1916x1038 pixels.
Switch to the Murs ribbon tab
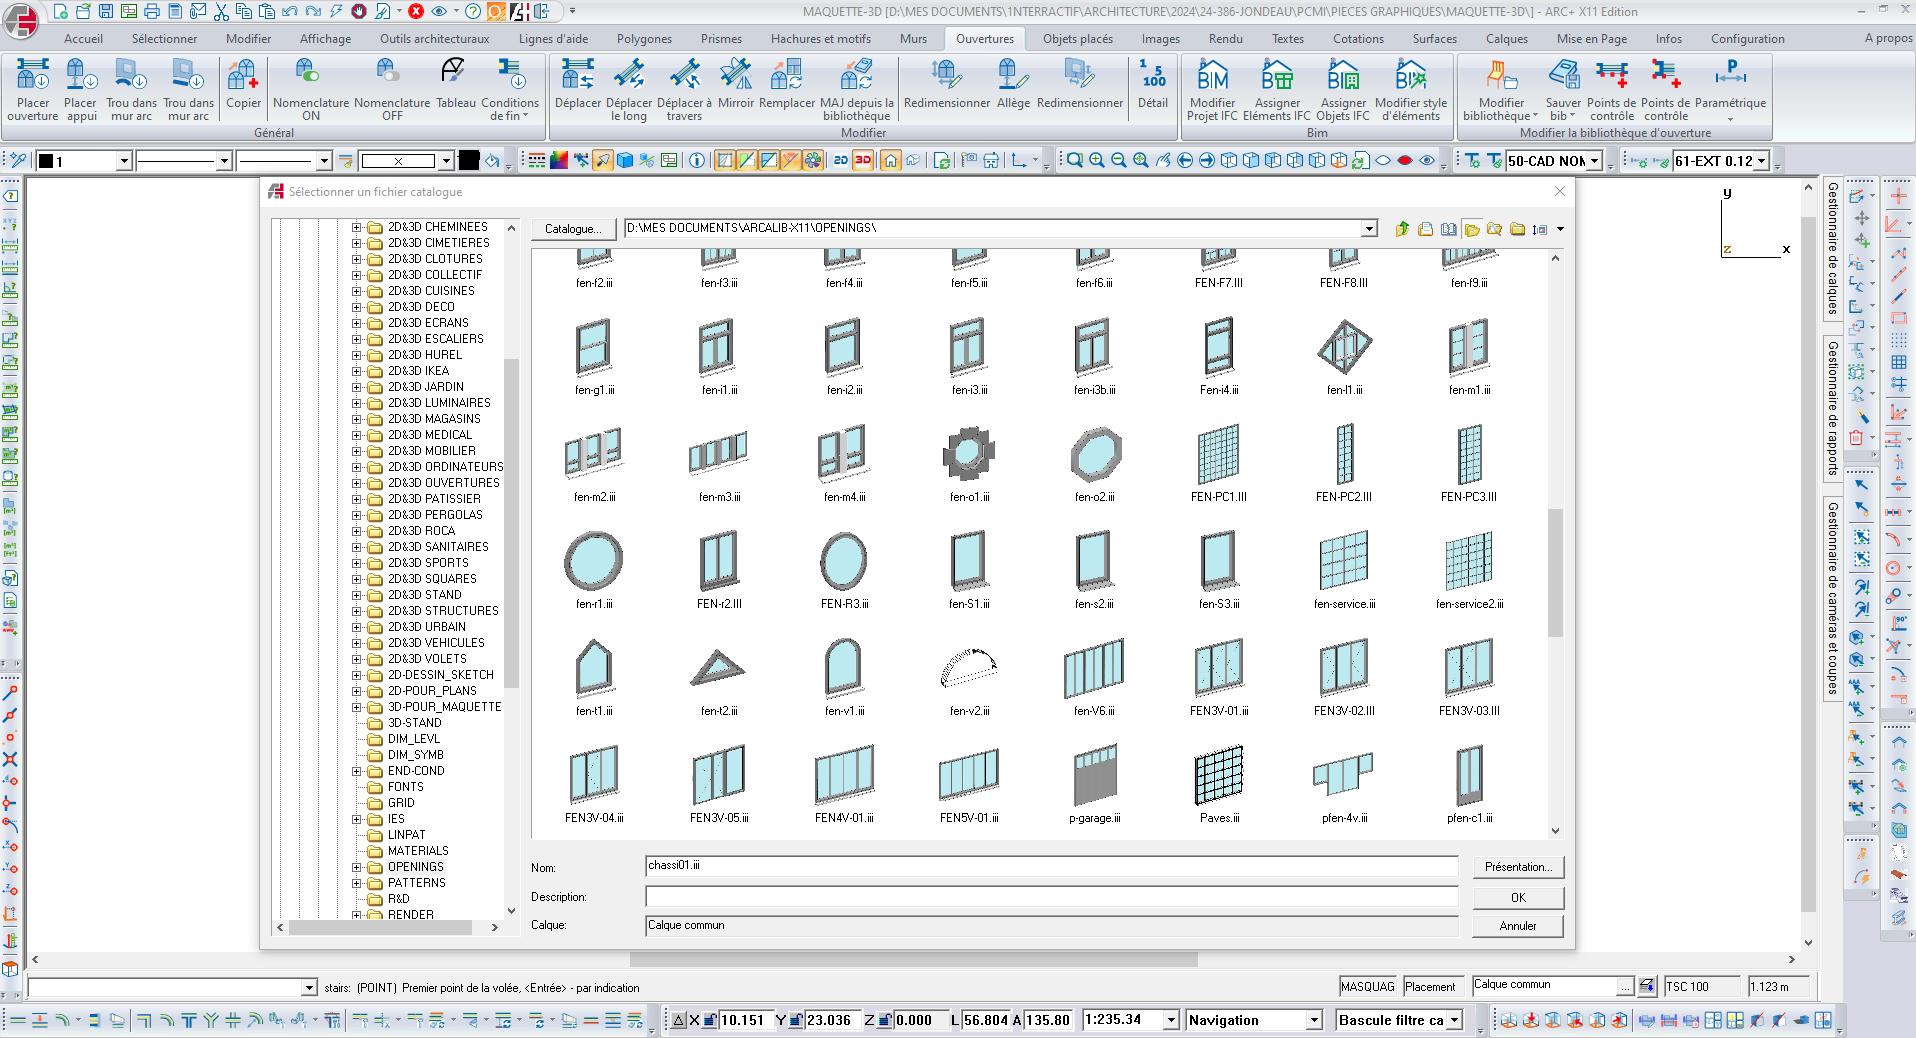click(912, 39)
